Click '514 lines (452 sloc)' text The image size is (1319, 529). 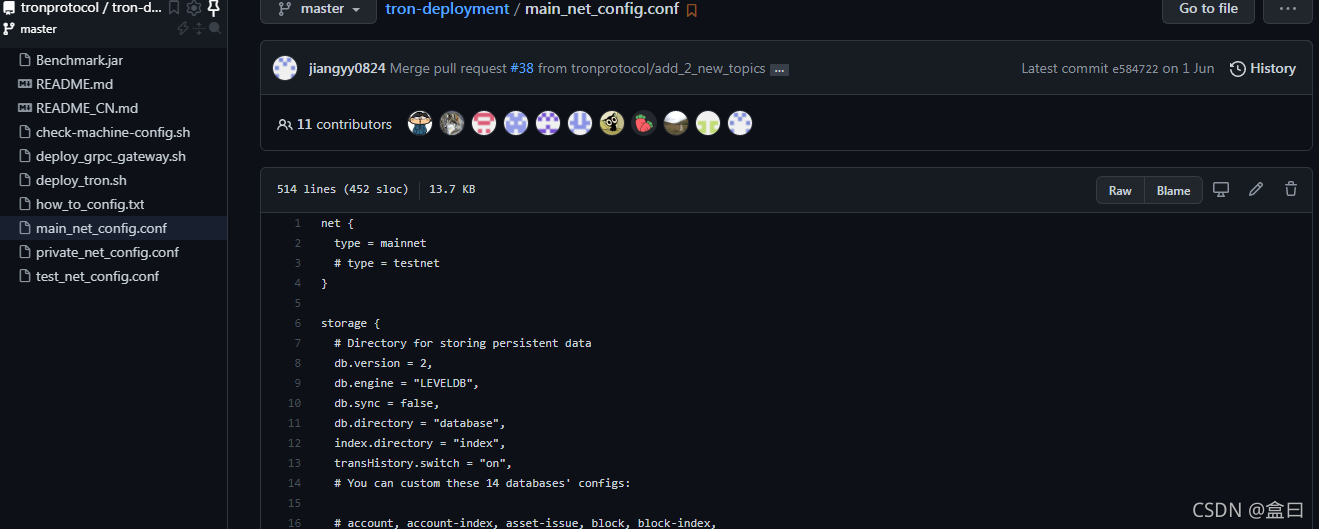pos(343,189)
